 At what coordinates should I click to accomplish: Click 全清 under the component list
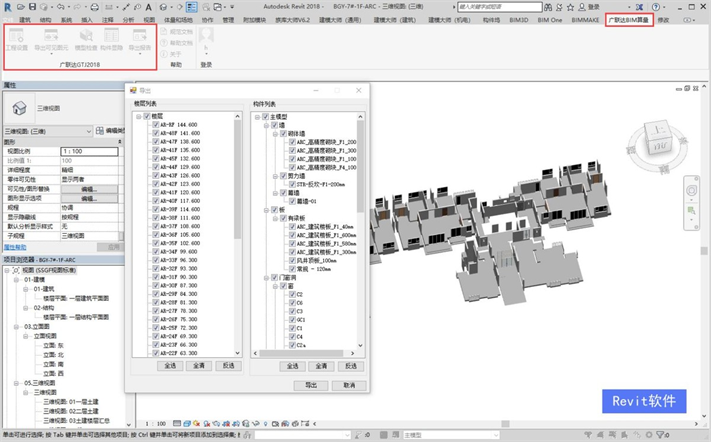[x=321, y=366]
